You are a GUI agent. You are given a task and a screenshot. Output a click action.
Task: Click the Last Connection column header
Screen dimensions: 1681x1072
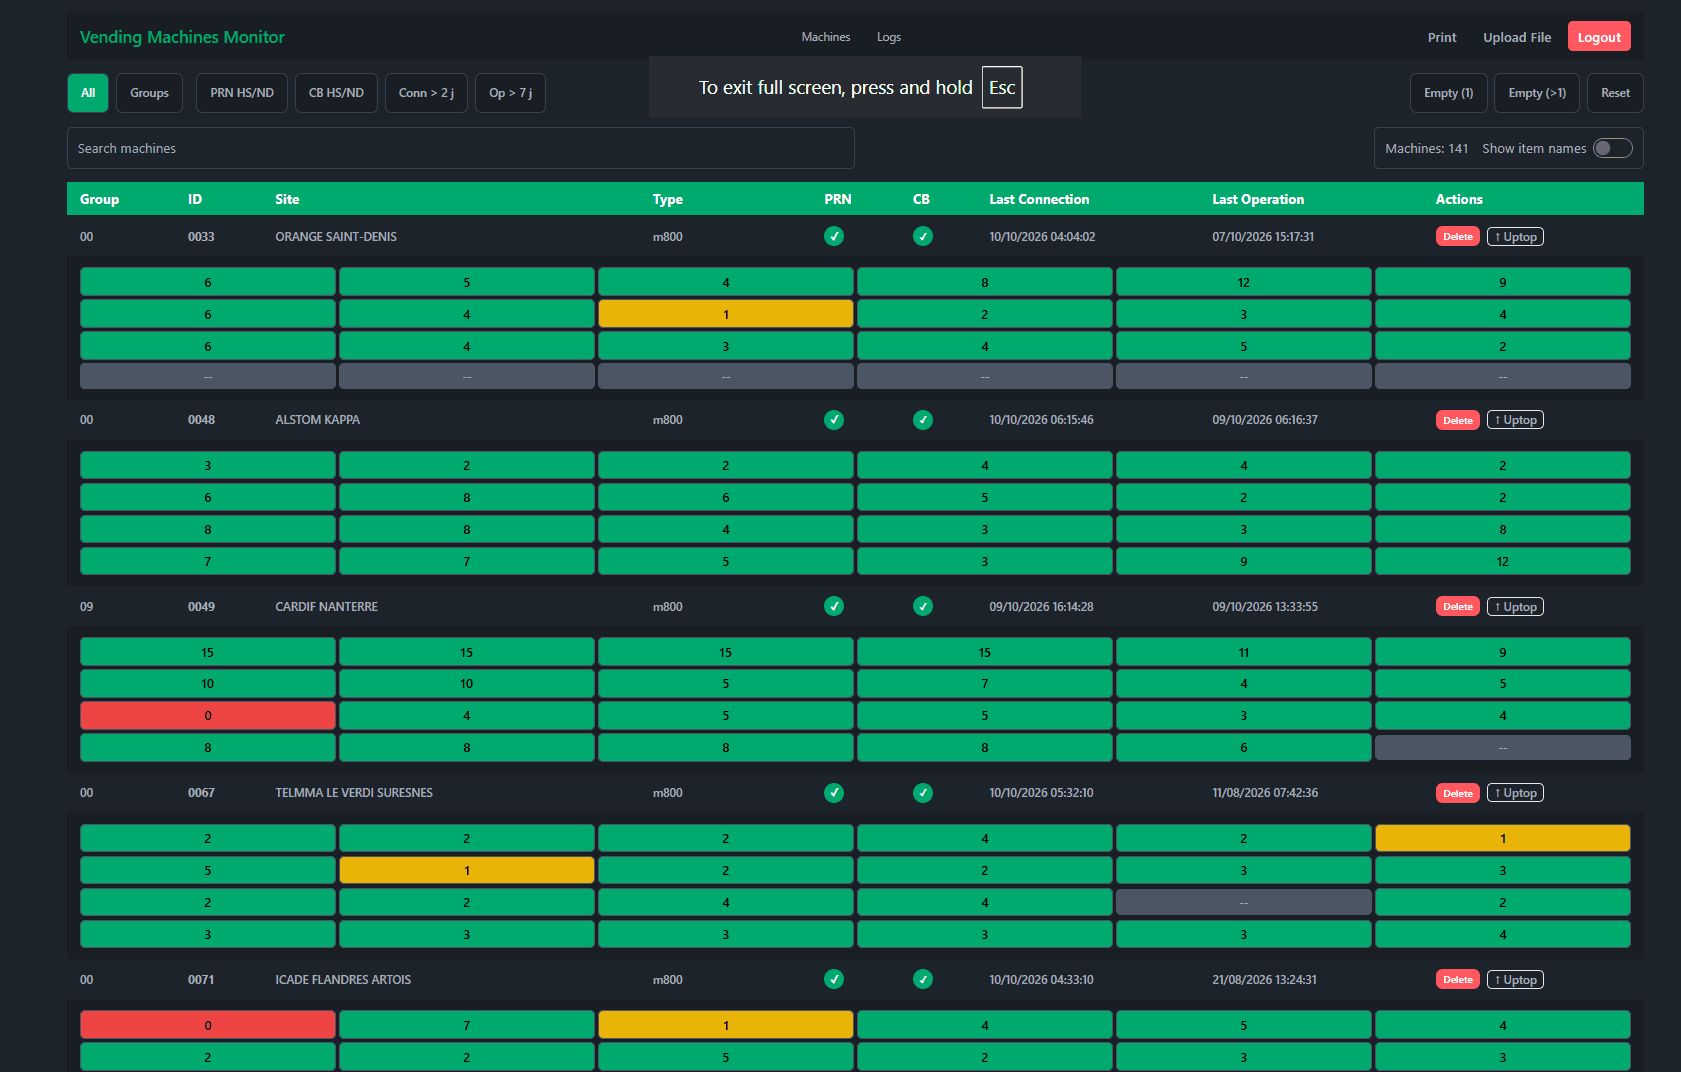point(1039,199)
